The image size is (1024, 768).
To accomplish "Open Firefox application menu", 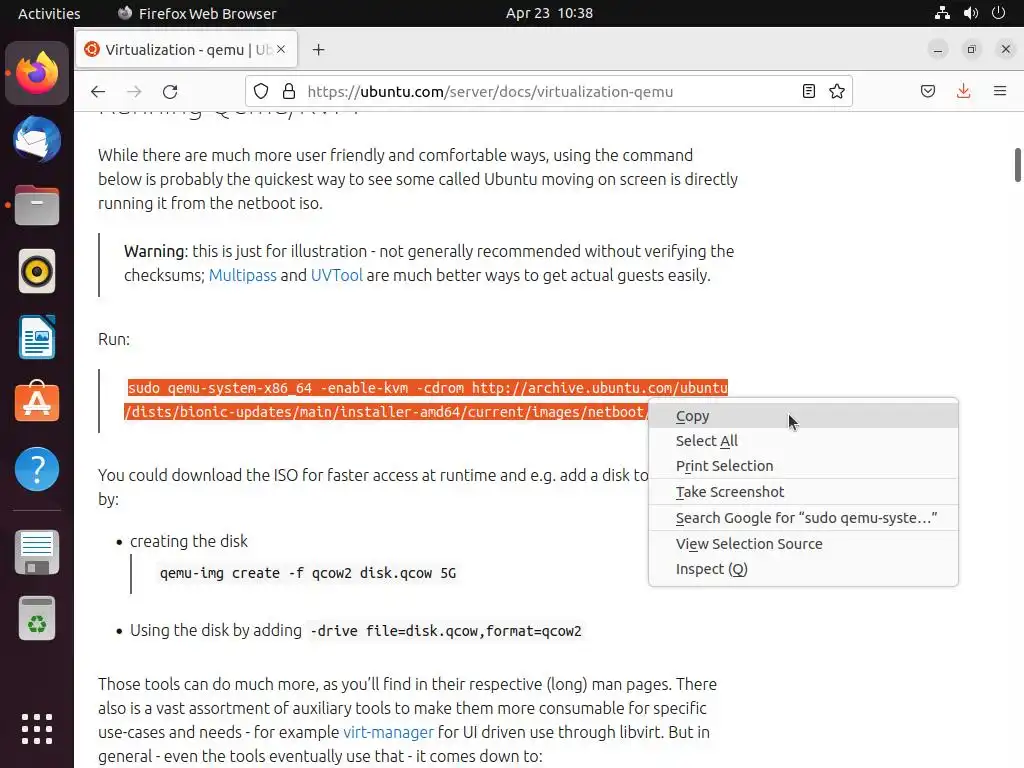I will click(1000, 91).
